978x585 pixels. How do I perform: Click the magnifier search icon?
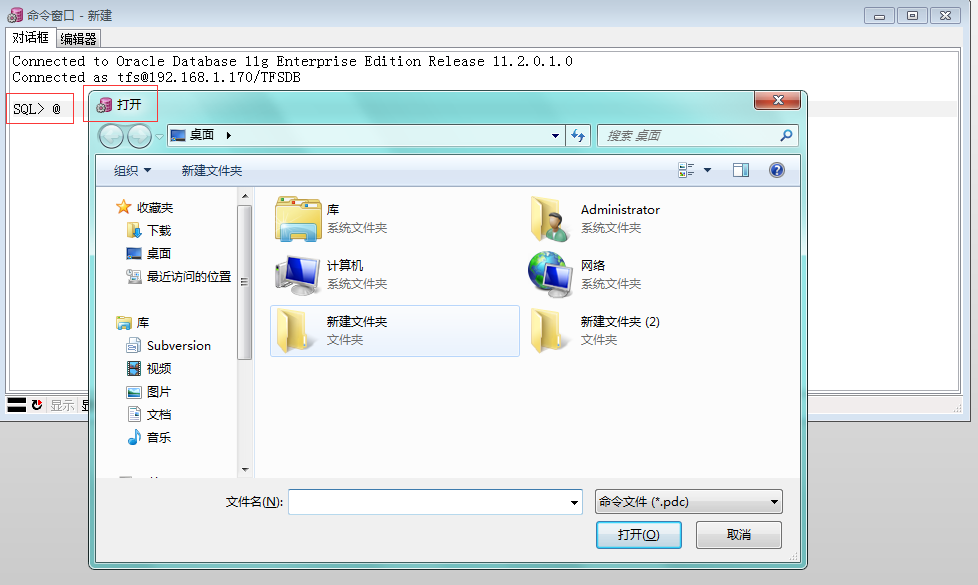(787, 135)
